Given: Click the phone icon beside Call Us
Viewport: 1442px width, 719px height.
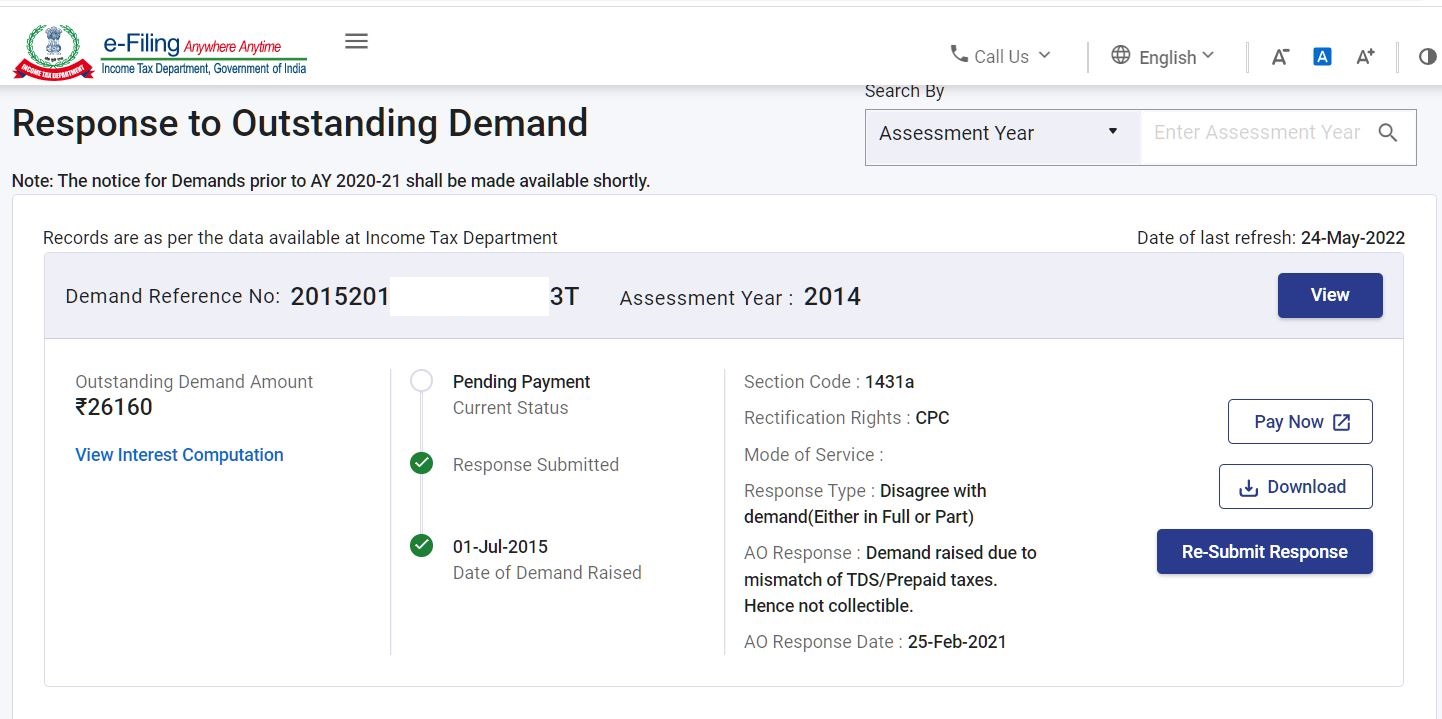Looking at the screenshot, I should tap(958, 54).
